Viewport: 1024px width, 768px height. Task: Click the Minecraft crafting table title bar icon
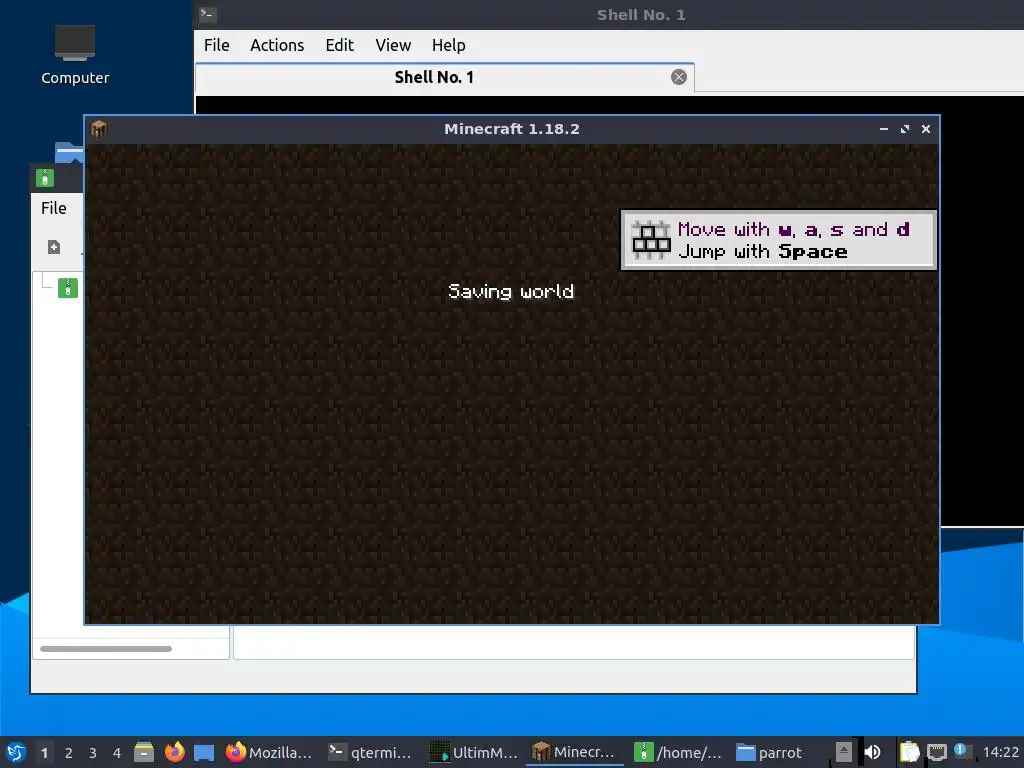click(x=99, y=129)
